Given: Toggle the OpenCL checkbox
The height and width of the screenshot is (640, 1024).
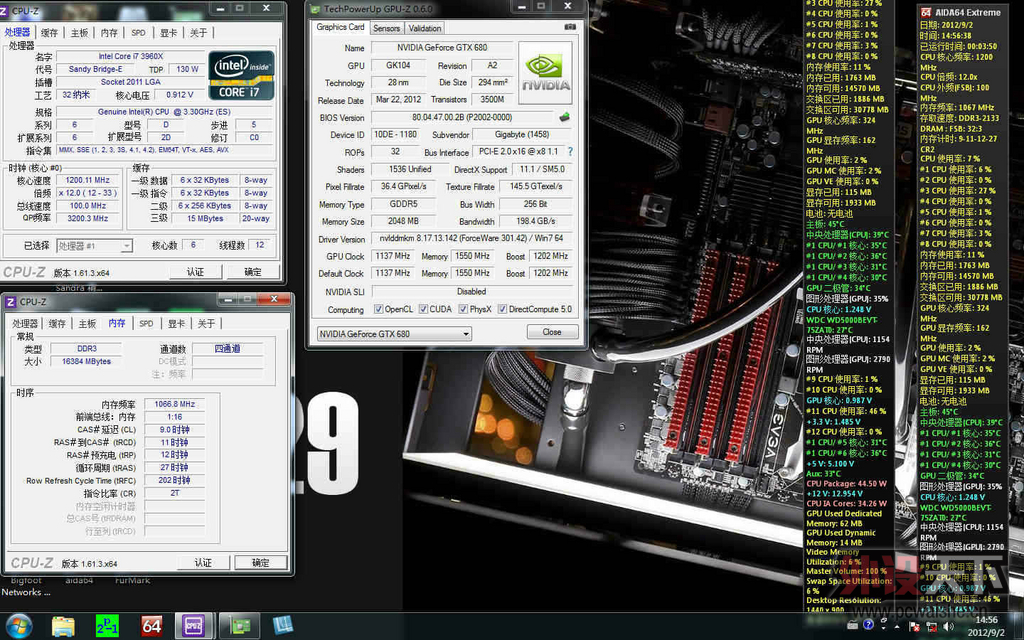Looking at the screenshot, I should [379, 309].
